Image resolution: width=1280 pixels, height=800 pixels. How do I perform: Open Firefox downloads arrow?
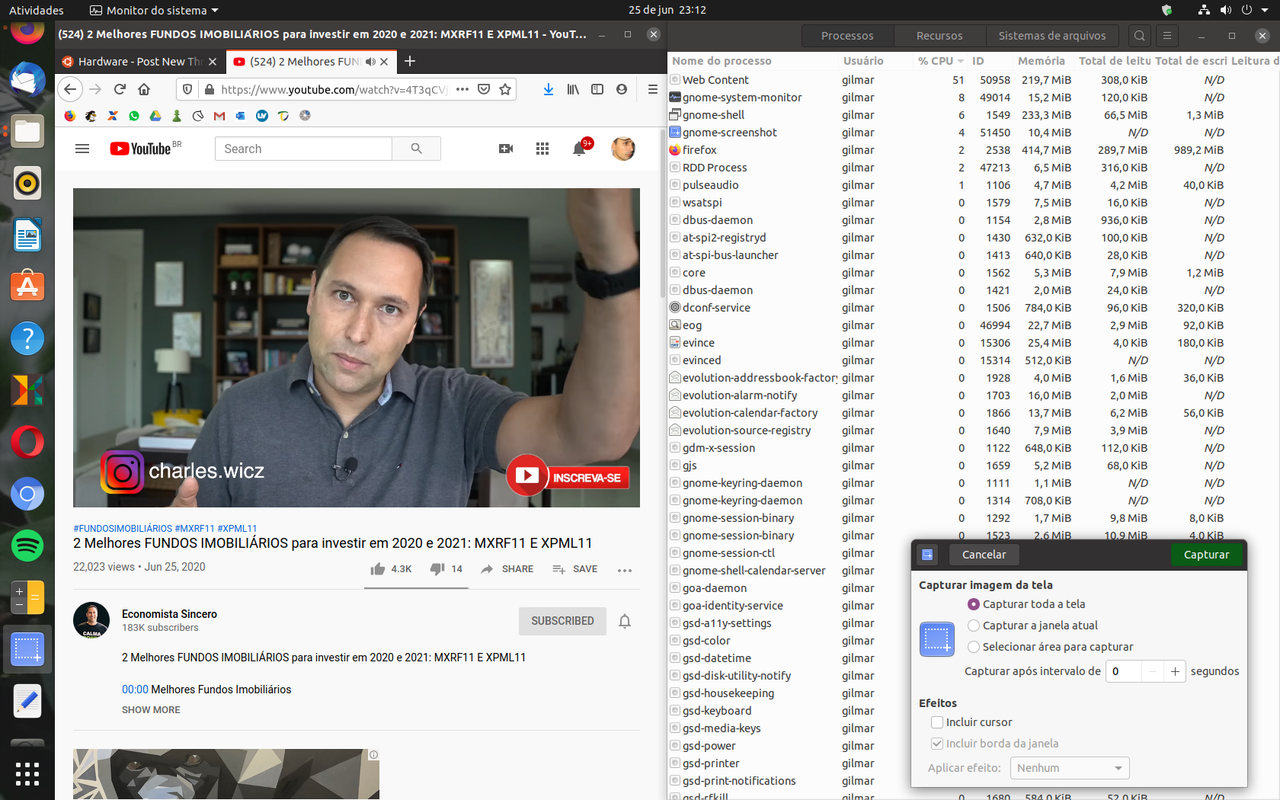[x=548, y=89]
